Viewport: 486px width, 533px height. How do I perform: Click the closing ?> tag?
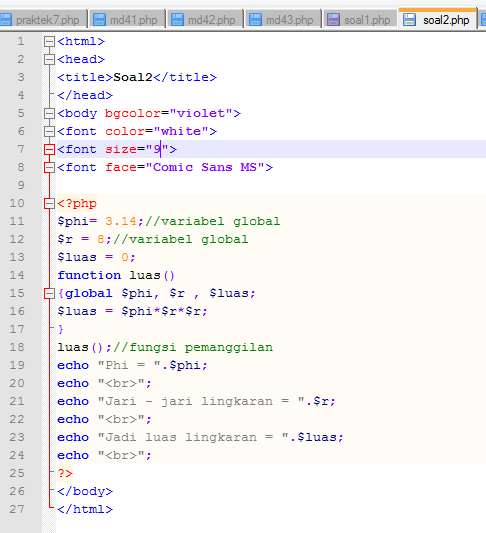pyautogui.click(x=65, y=473)
